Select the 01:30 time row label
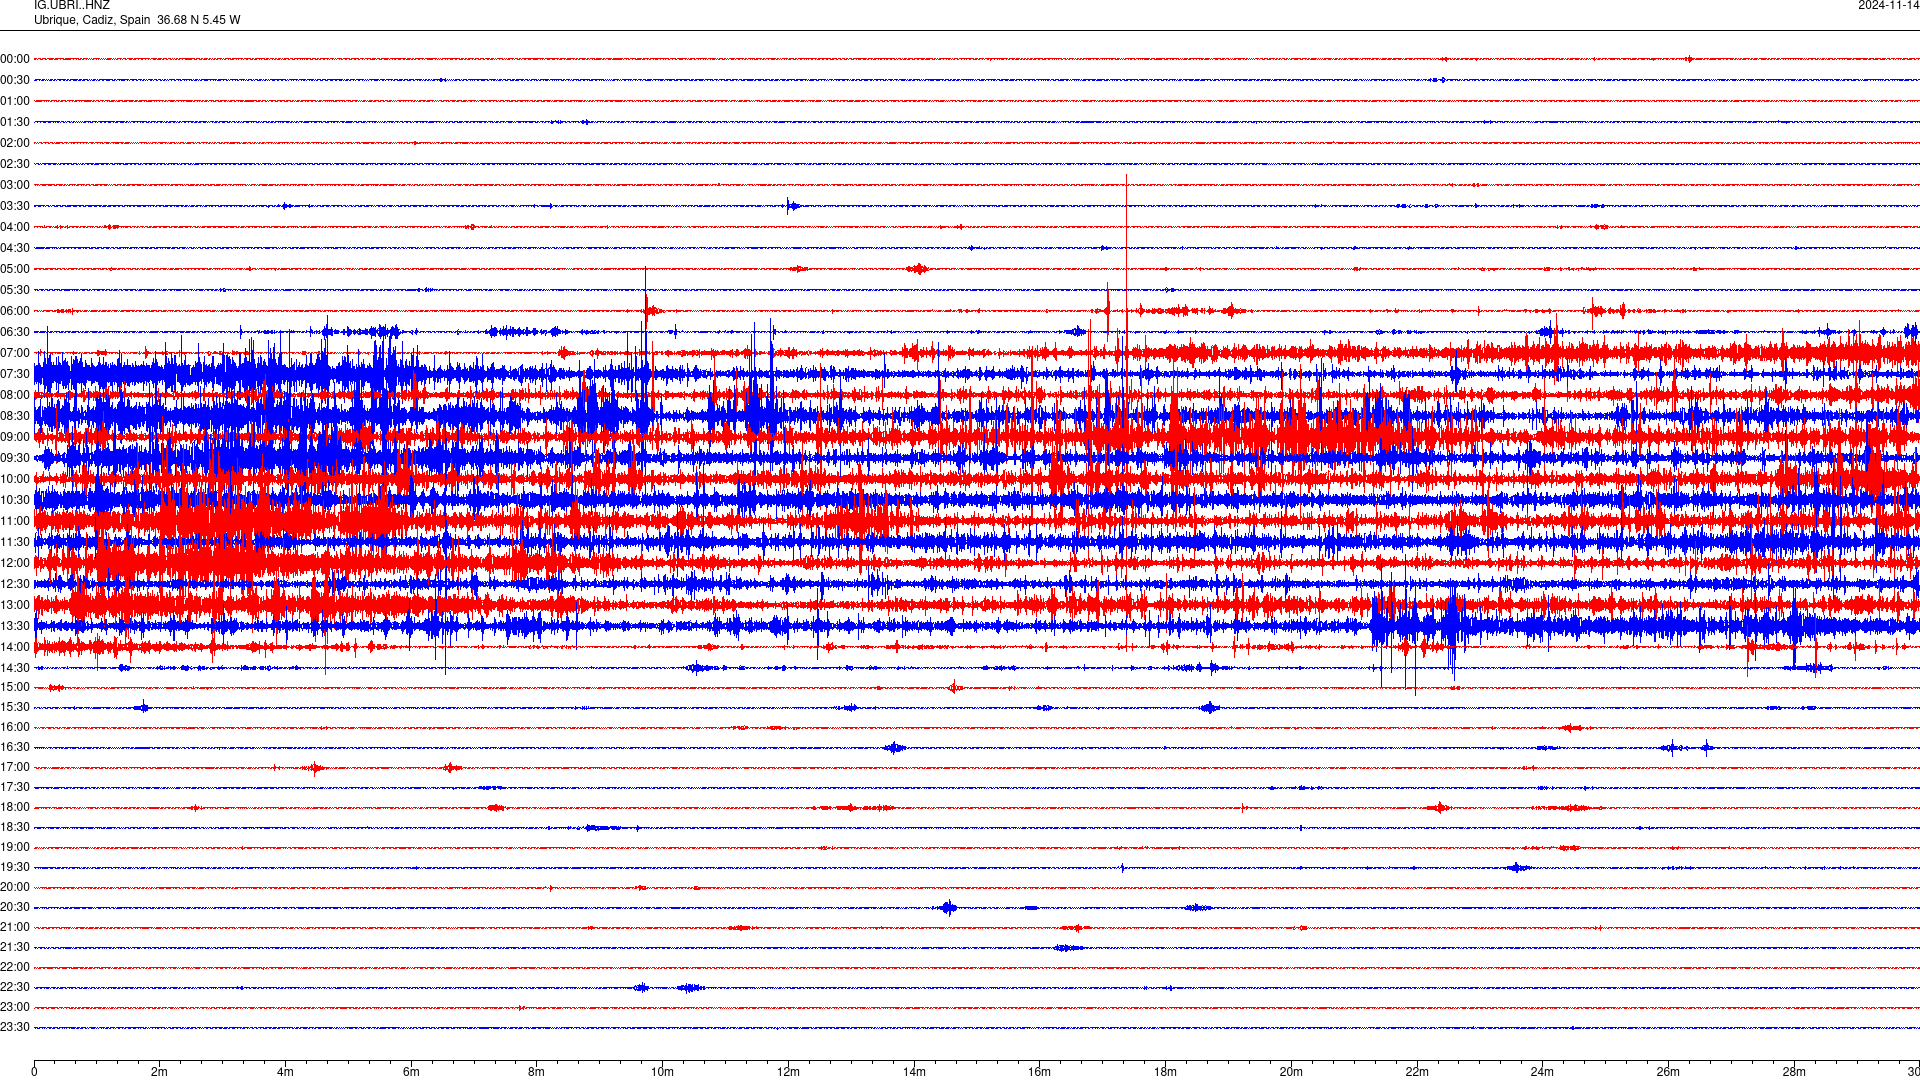This screenshot has width=1920, height=1080. click(x=15, y=122)
